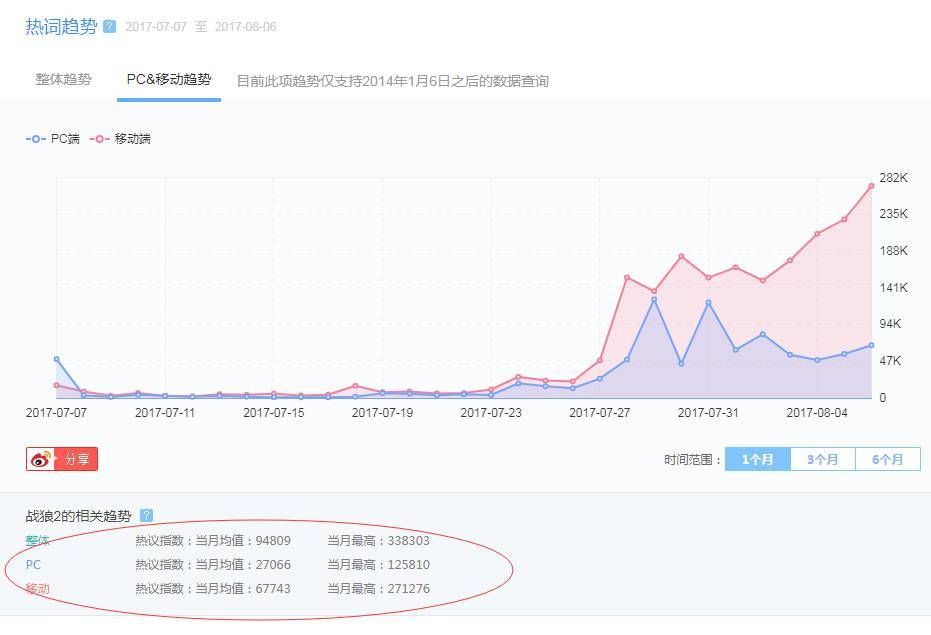Select the 1个月 time range
The height and width of the screenshot is (635, 931).
757,460
